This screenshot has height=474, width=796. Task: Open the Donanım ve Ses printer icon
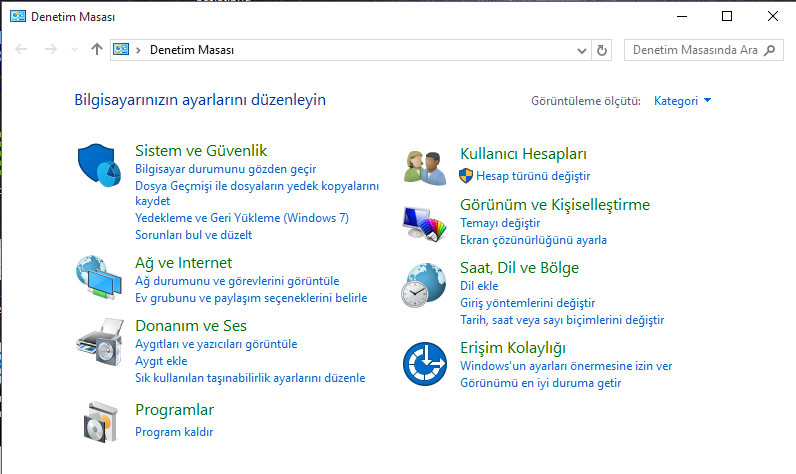[x=100, y=342]
